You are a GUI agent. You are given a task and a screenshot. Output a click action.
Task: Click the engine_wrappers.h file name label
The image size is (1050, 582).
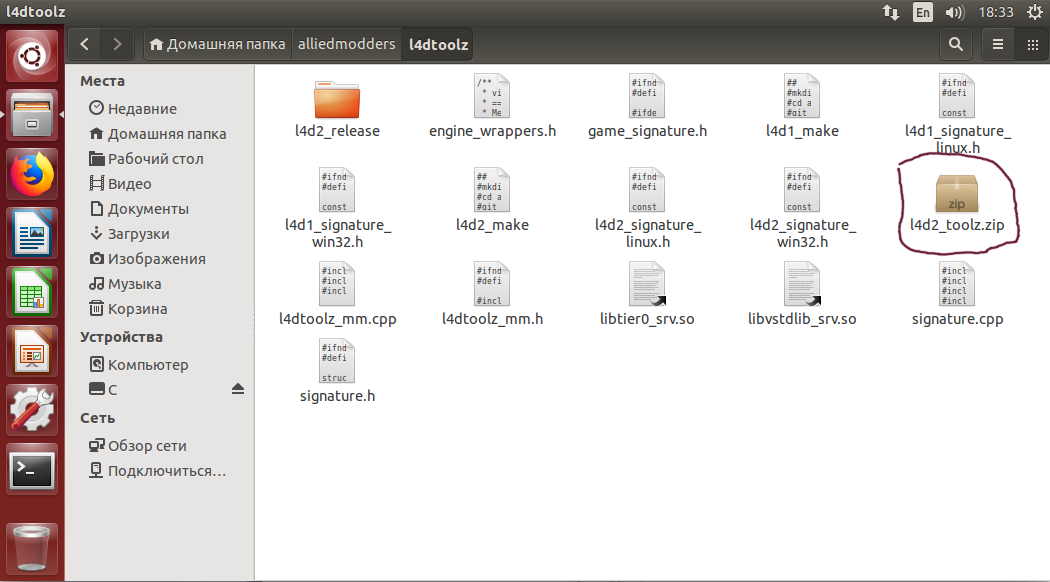tap(492, 131)
